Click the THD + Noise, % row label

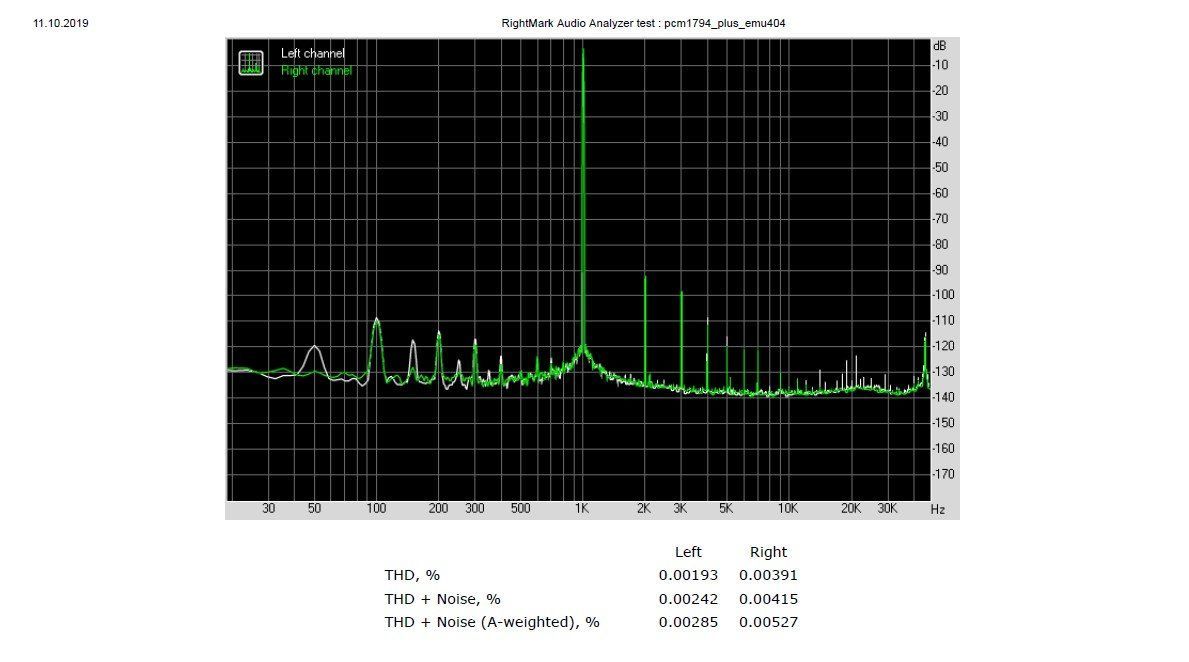(x=442, y=599)
